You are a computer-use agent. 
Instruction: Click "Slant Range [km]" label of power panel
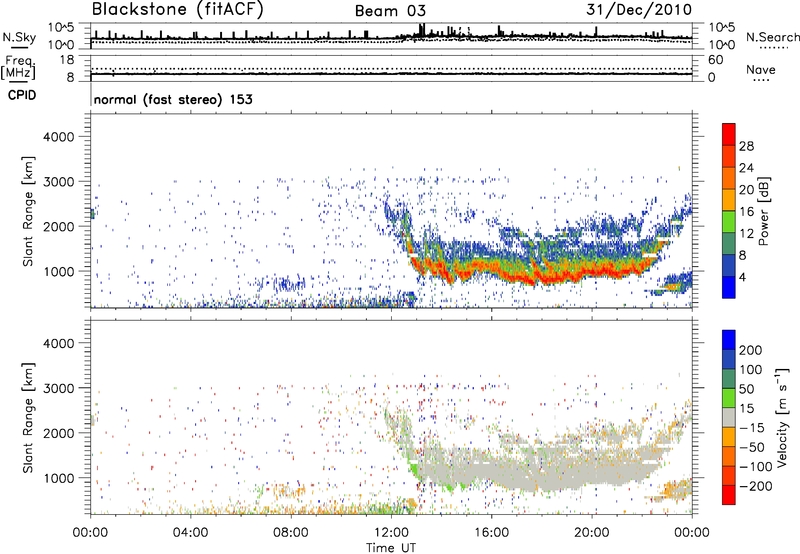[x=28, y=211]
